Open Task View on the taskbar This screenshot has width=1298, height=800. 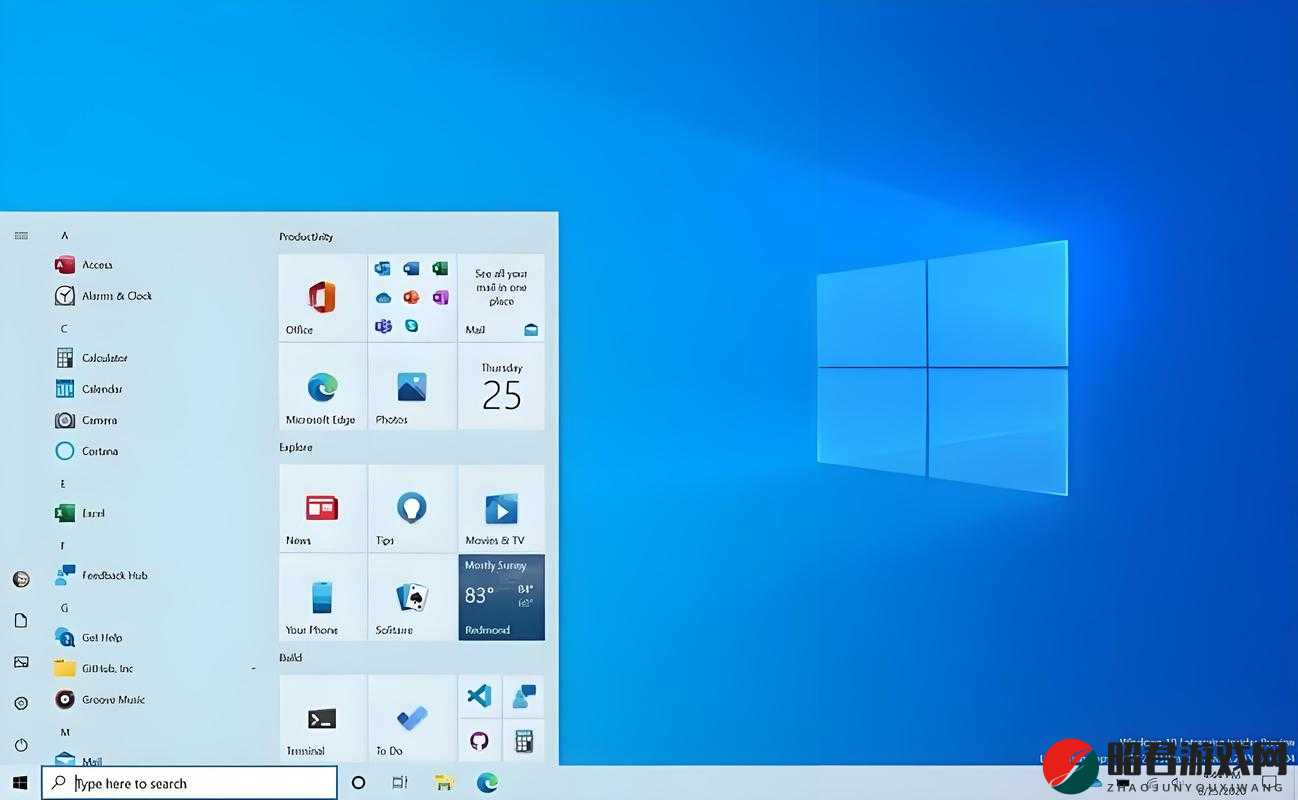400,783
